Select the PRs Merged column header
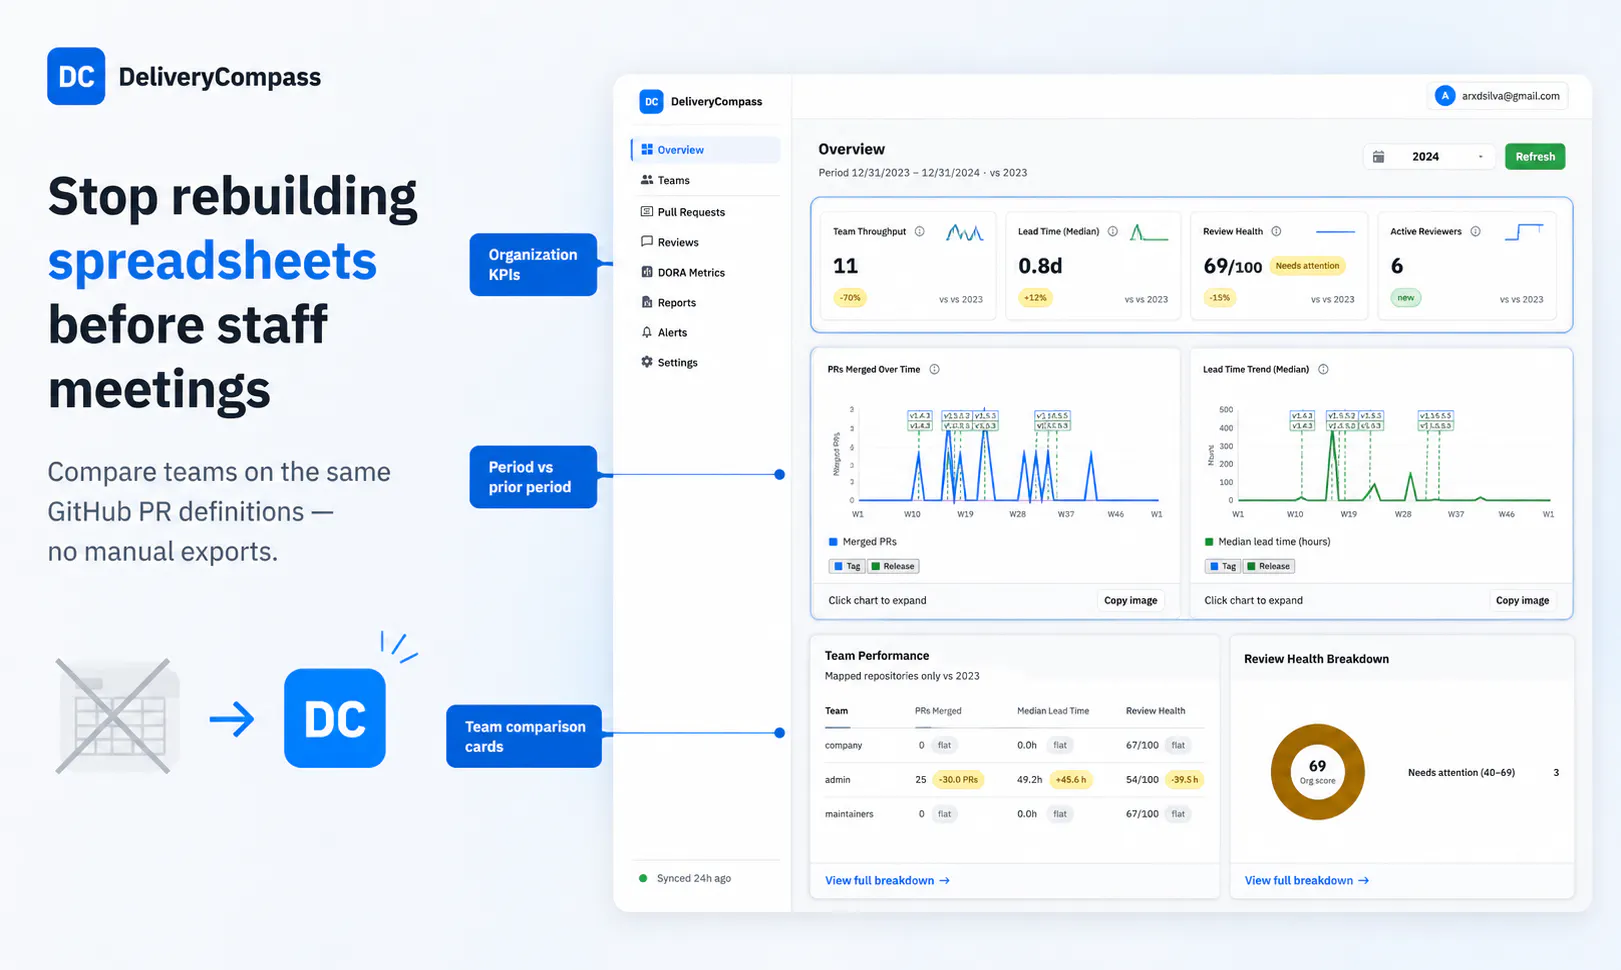The height and width of the screenshot is (970, 1621). [938, 711]
